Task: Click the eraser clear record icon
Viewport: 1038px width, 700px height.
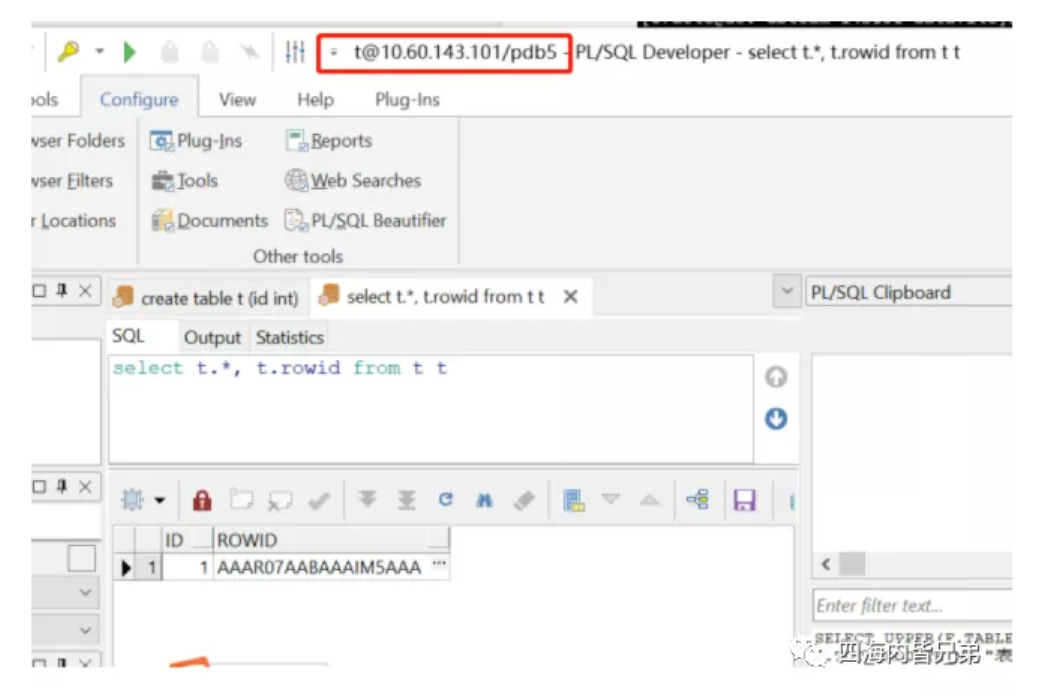Action: [x=524, y=500]
